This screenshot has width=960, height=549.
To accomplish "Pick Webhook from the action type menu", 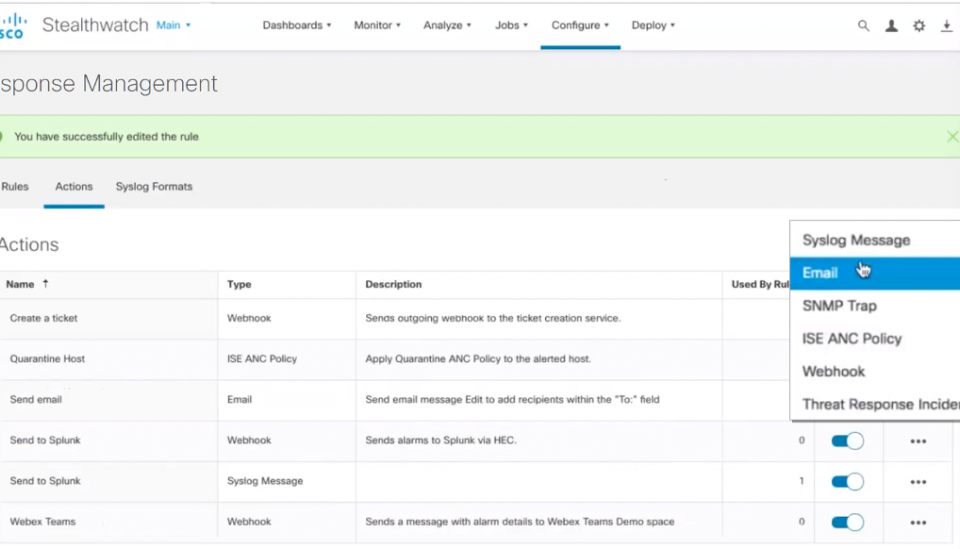I will pyautogui.click(x=875, y=372).
